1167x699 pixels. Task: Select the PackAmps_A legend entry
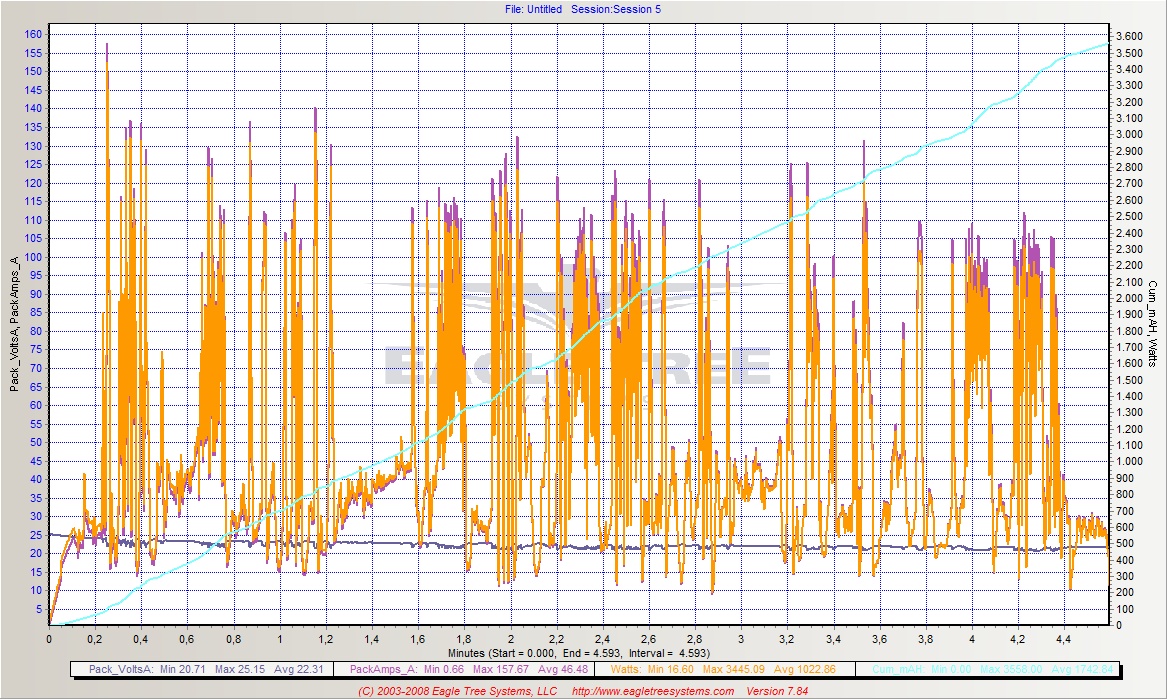pos(469,669)
